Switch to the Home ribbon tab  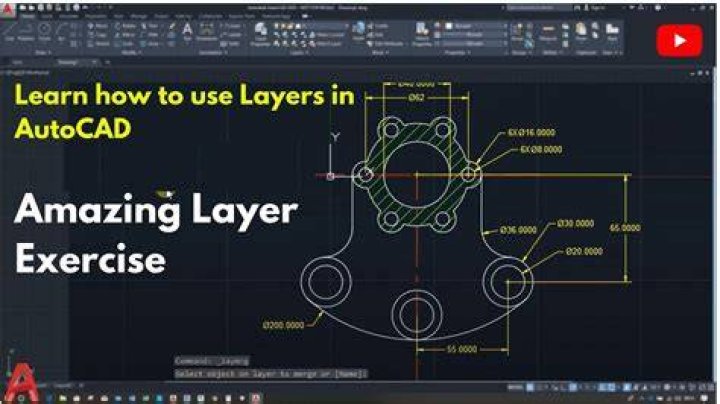pyautogui.click(x=28, y=17)
